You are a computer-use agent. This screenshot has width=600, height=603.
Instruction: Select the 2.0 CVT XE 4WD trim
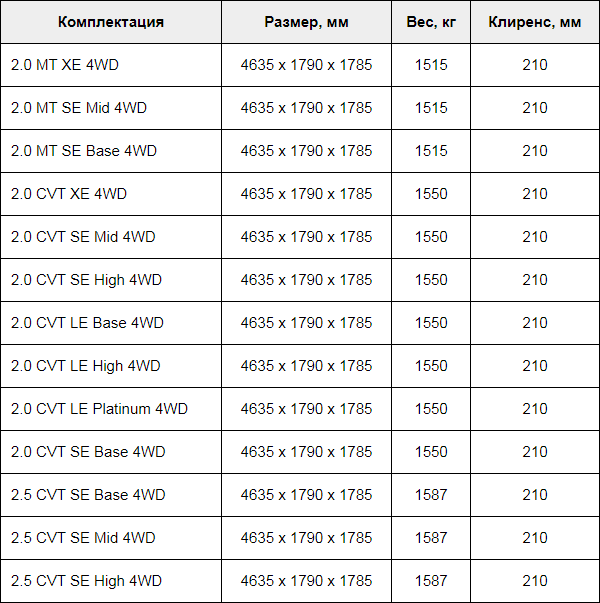pos(69,194)
